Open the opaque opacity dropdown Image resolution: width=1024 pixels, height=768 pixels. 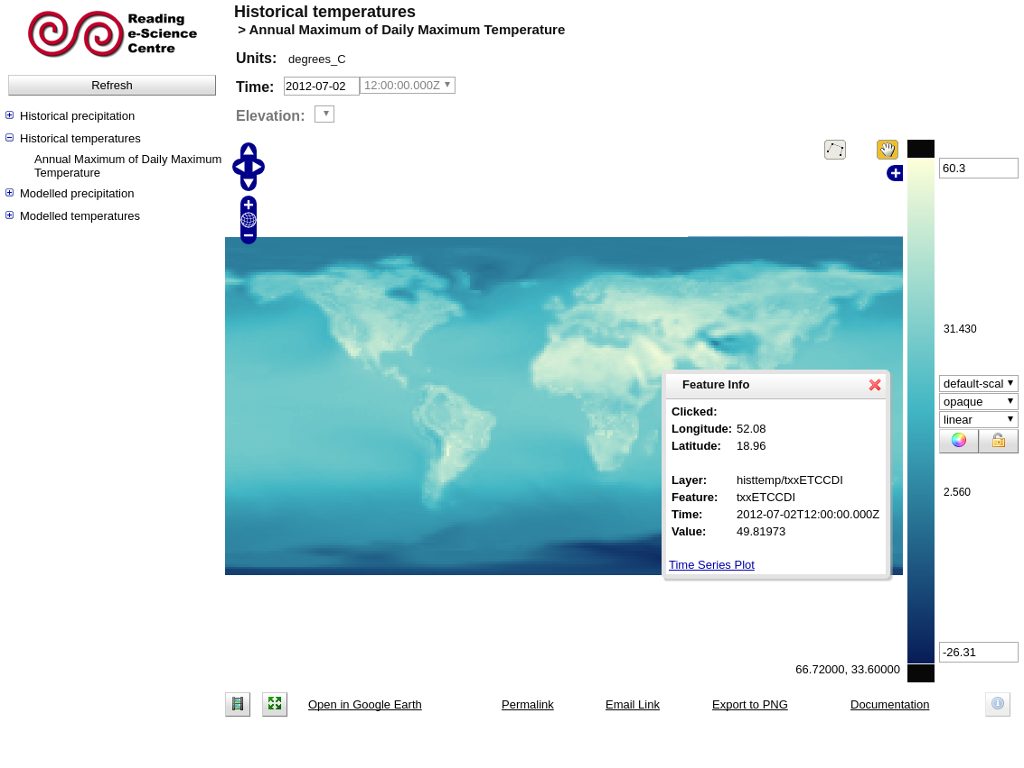[978, 401]
